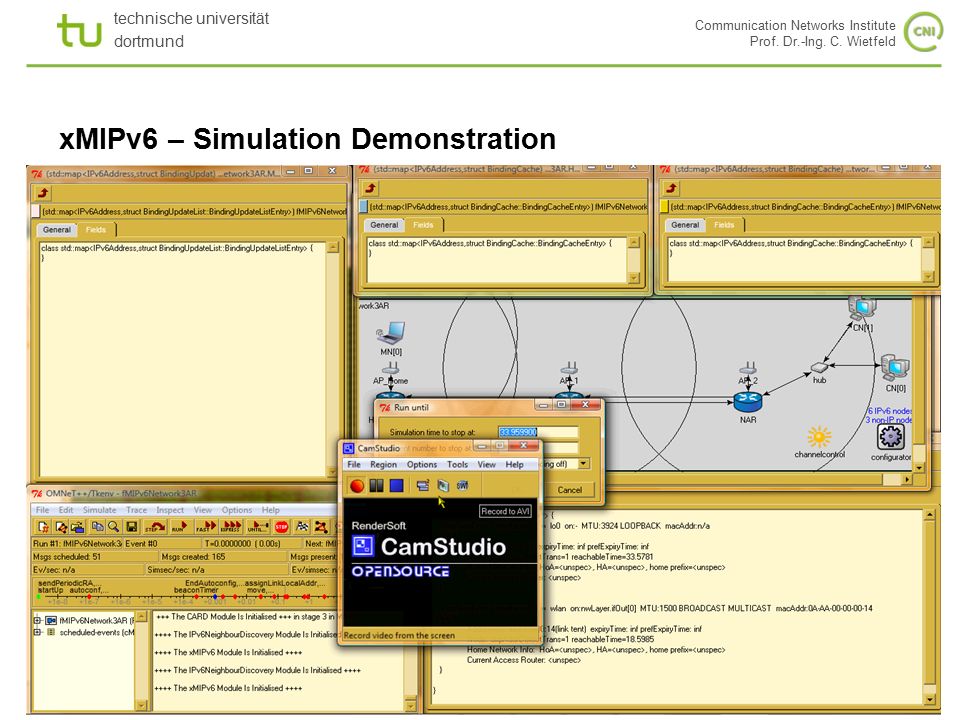Image resolution: width=960 pixels, height=720 pixels.
Task: Open the File menu in OMNeT++ window
Action: [42, 509]
